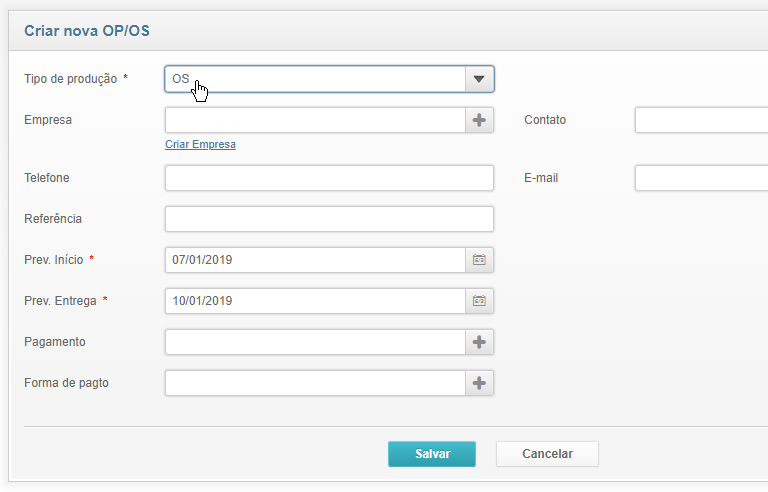This screenshot has height=492, width=768.
Task: Click into the E-mail text field
Action: (700, 178)
